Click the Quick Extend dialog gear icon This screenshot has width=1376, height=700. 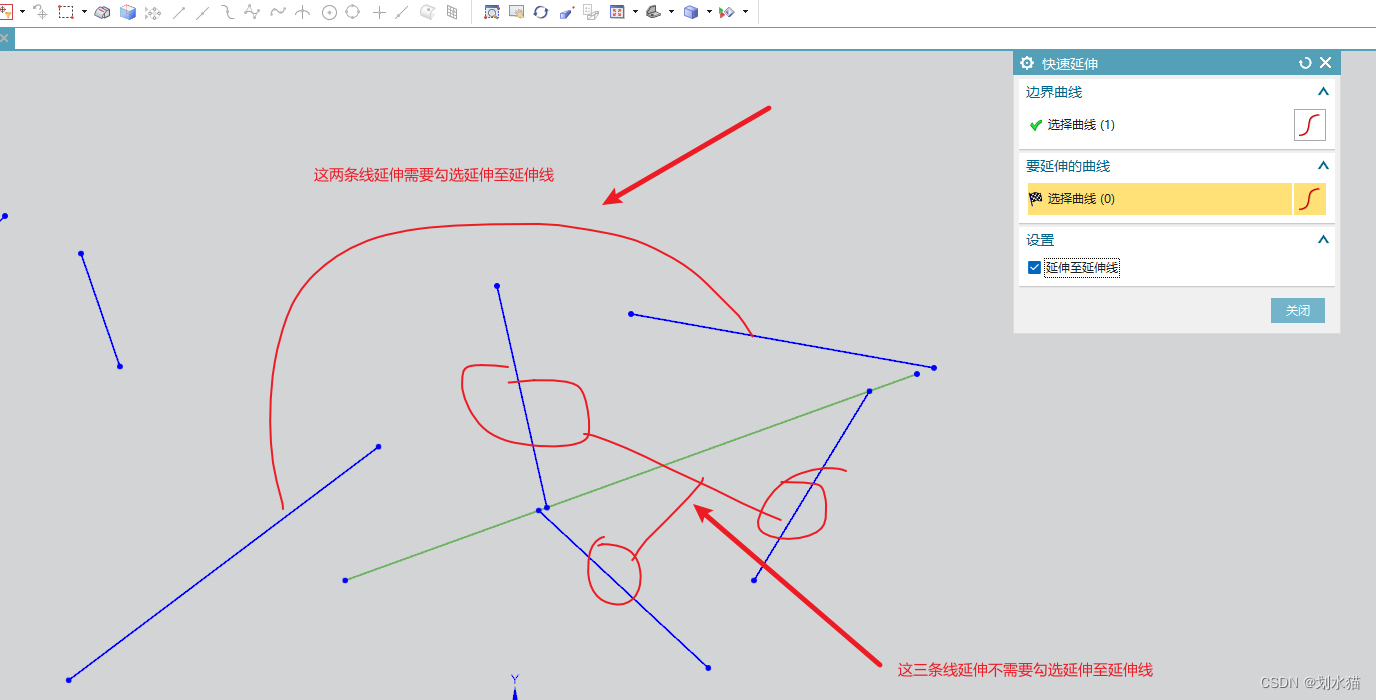tap(1027, 62)
